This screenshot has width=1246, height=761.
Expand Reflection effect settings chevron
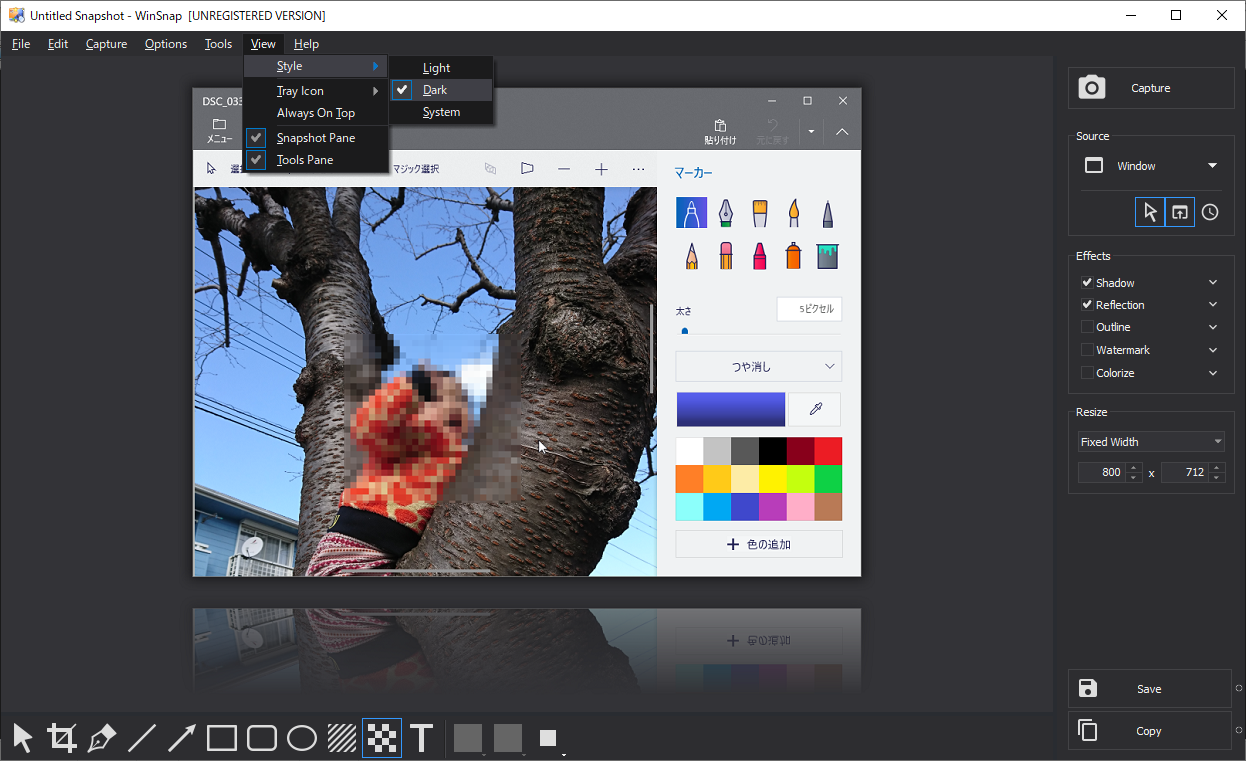[x=1213, y=305]
